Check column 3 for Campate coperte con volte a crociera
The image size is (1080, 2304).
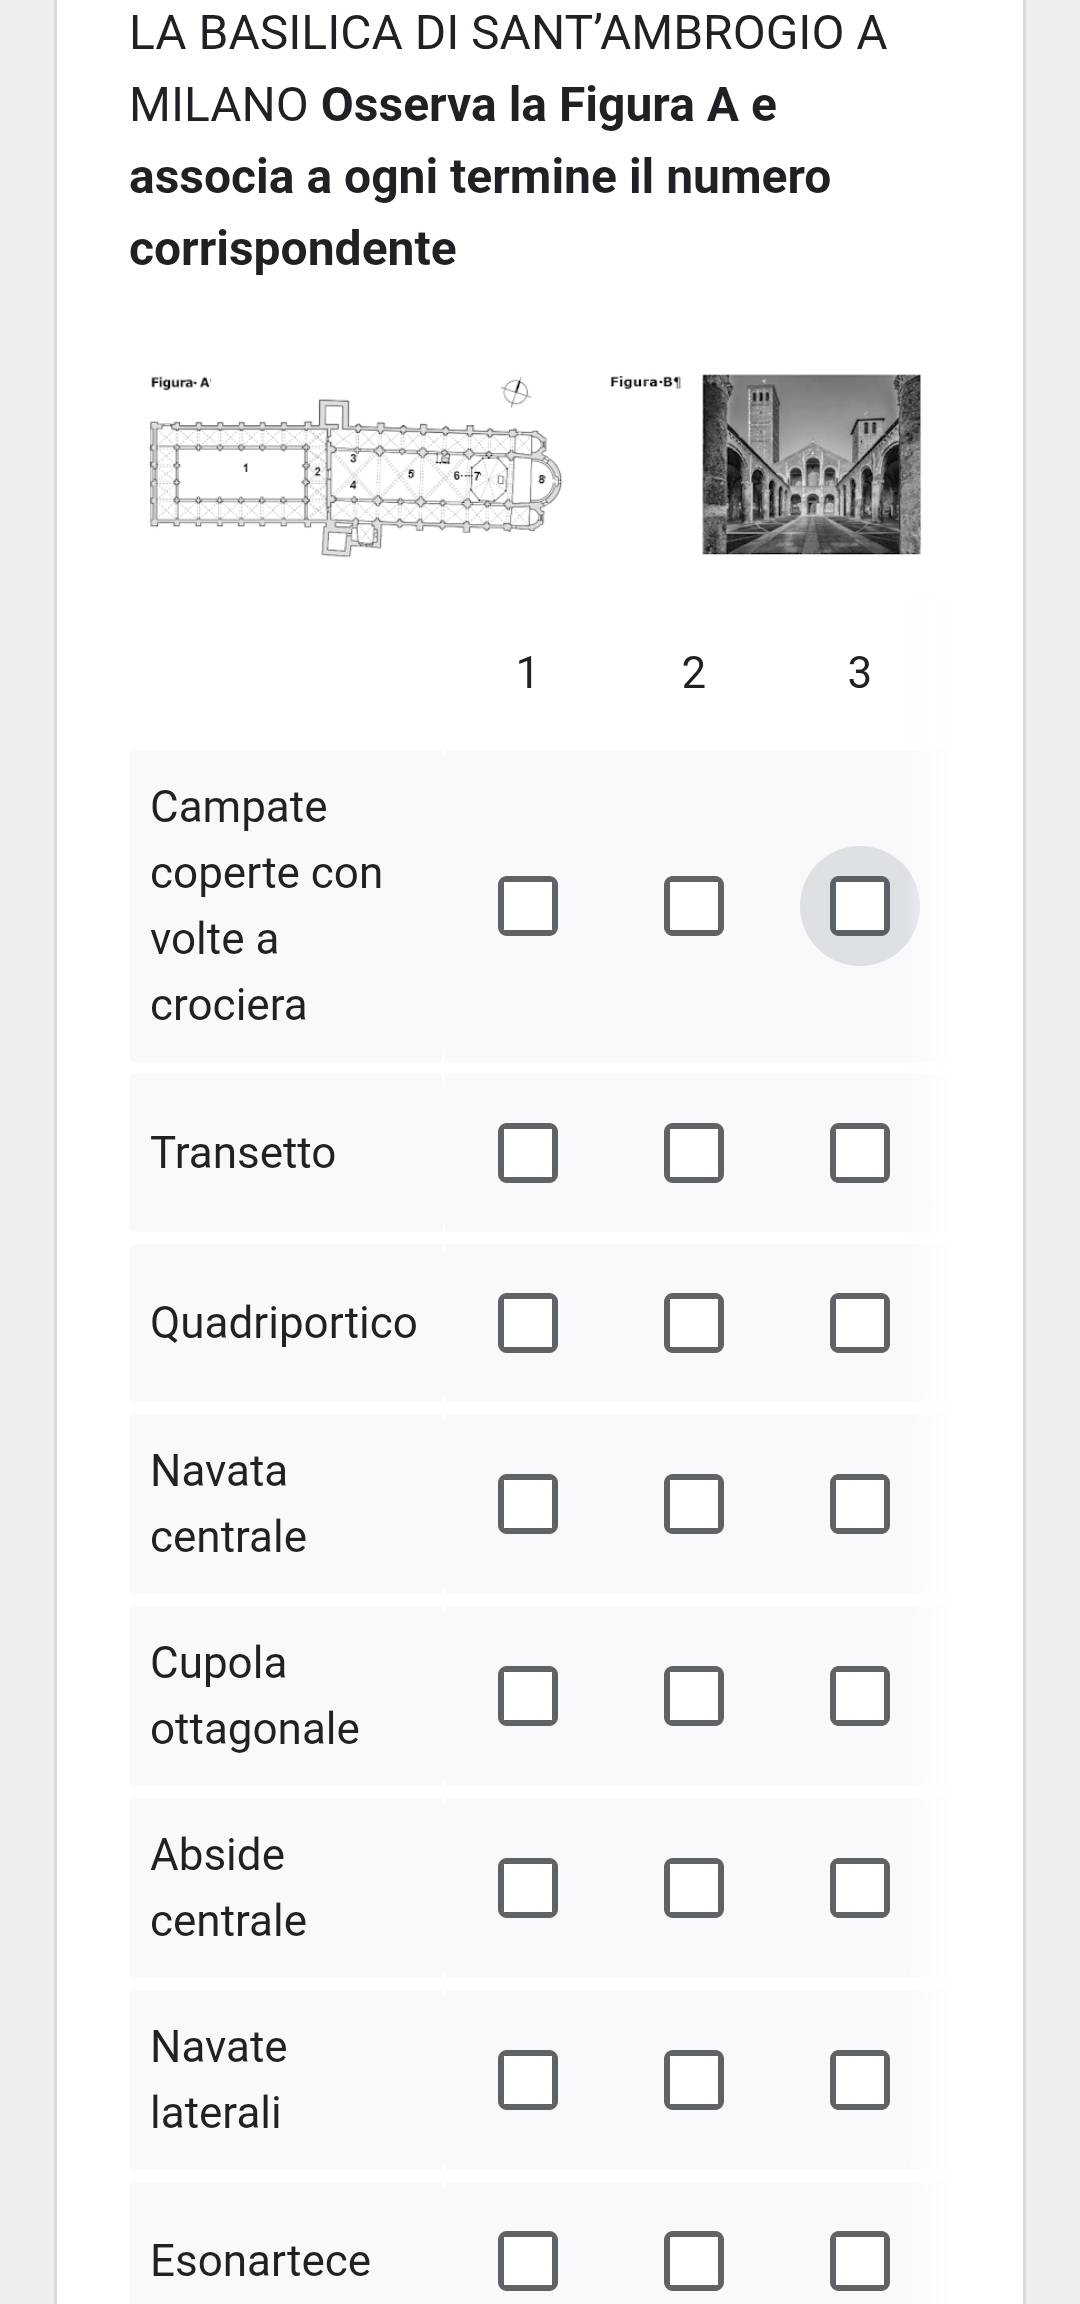(859, 906)
